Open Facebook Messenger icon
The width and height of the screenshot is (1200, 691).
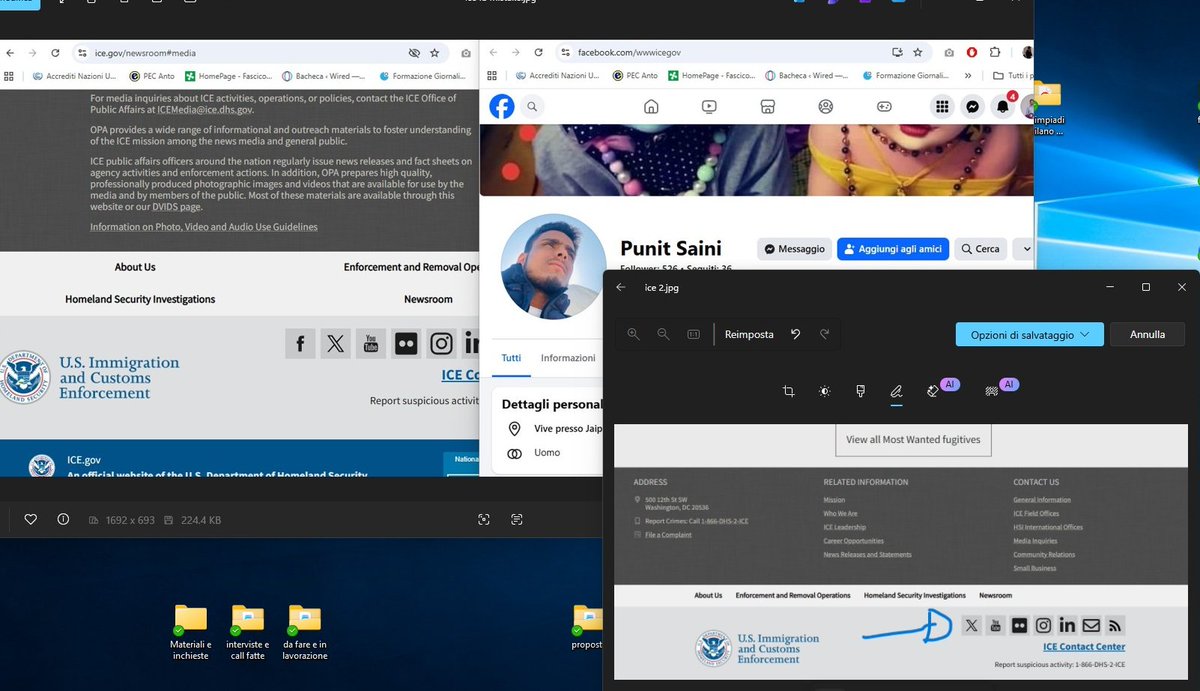(x=972, y=106)
